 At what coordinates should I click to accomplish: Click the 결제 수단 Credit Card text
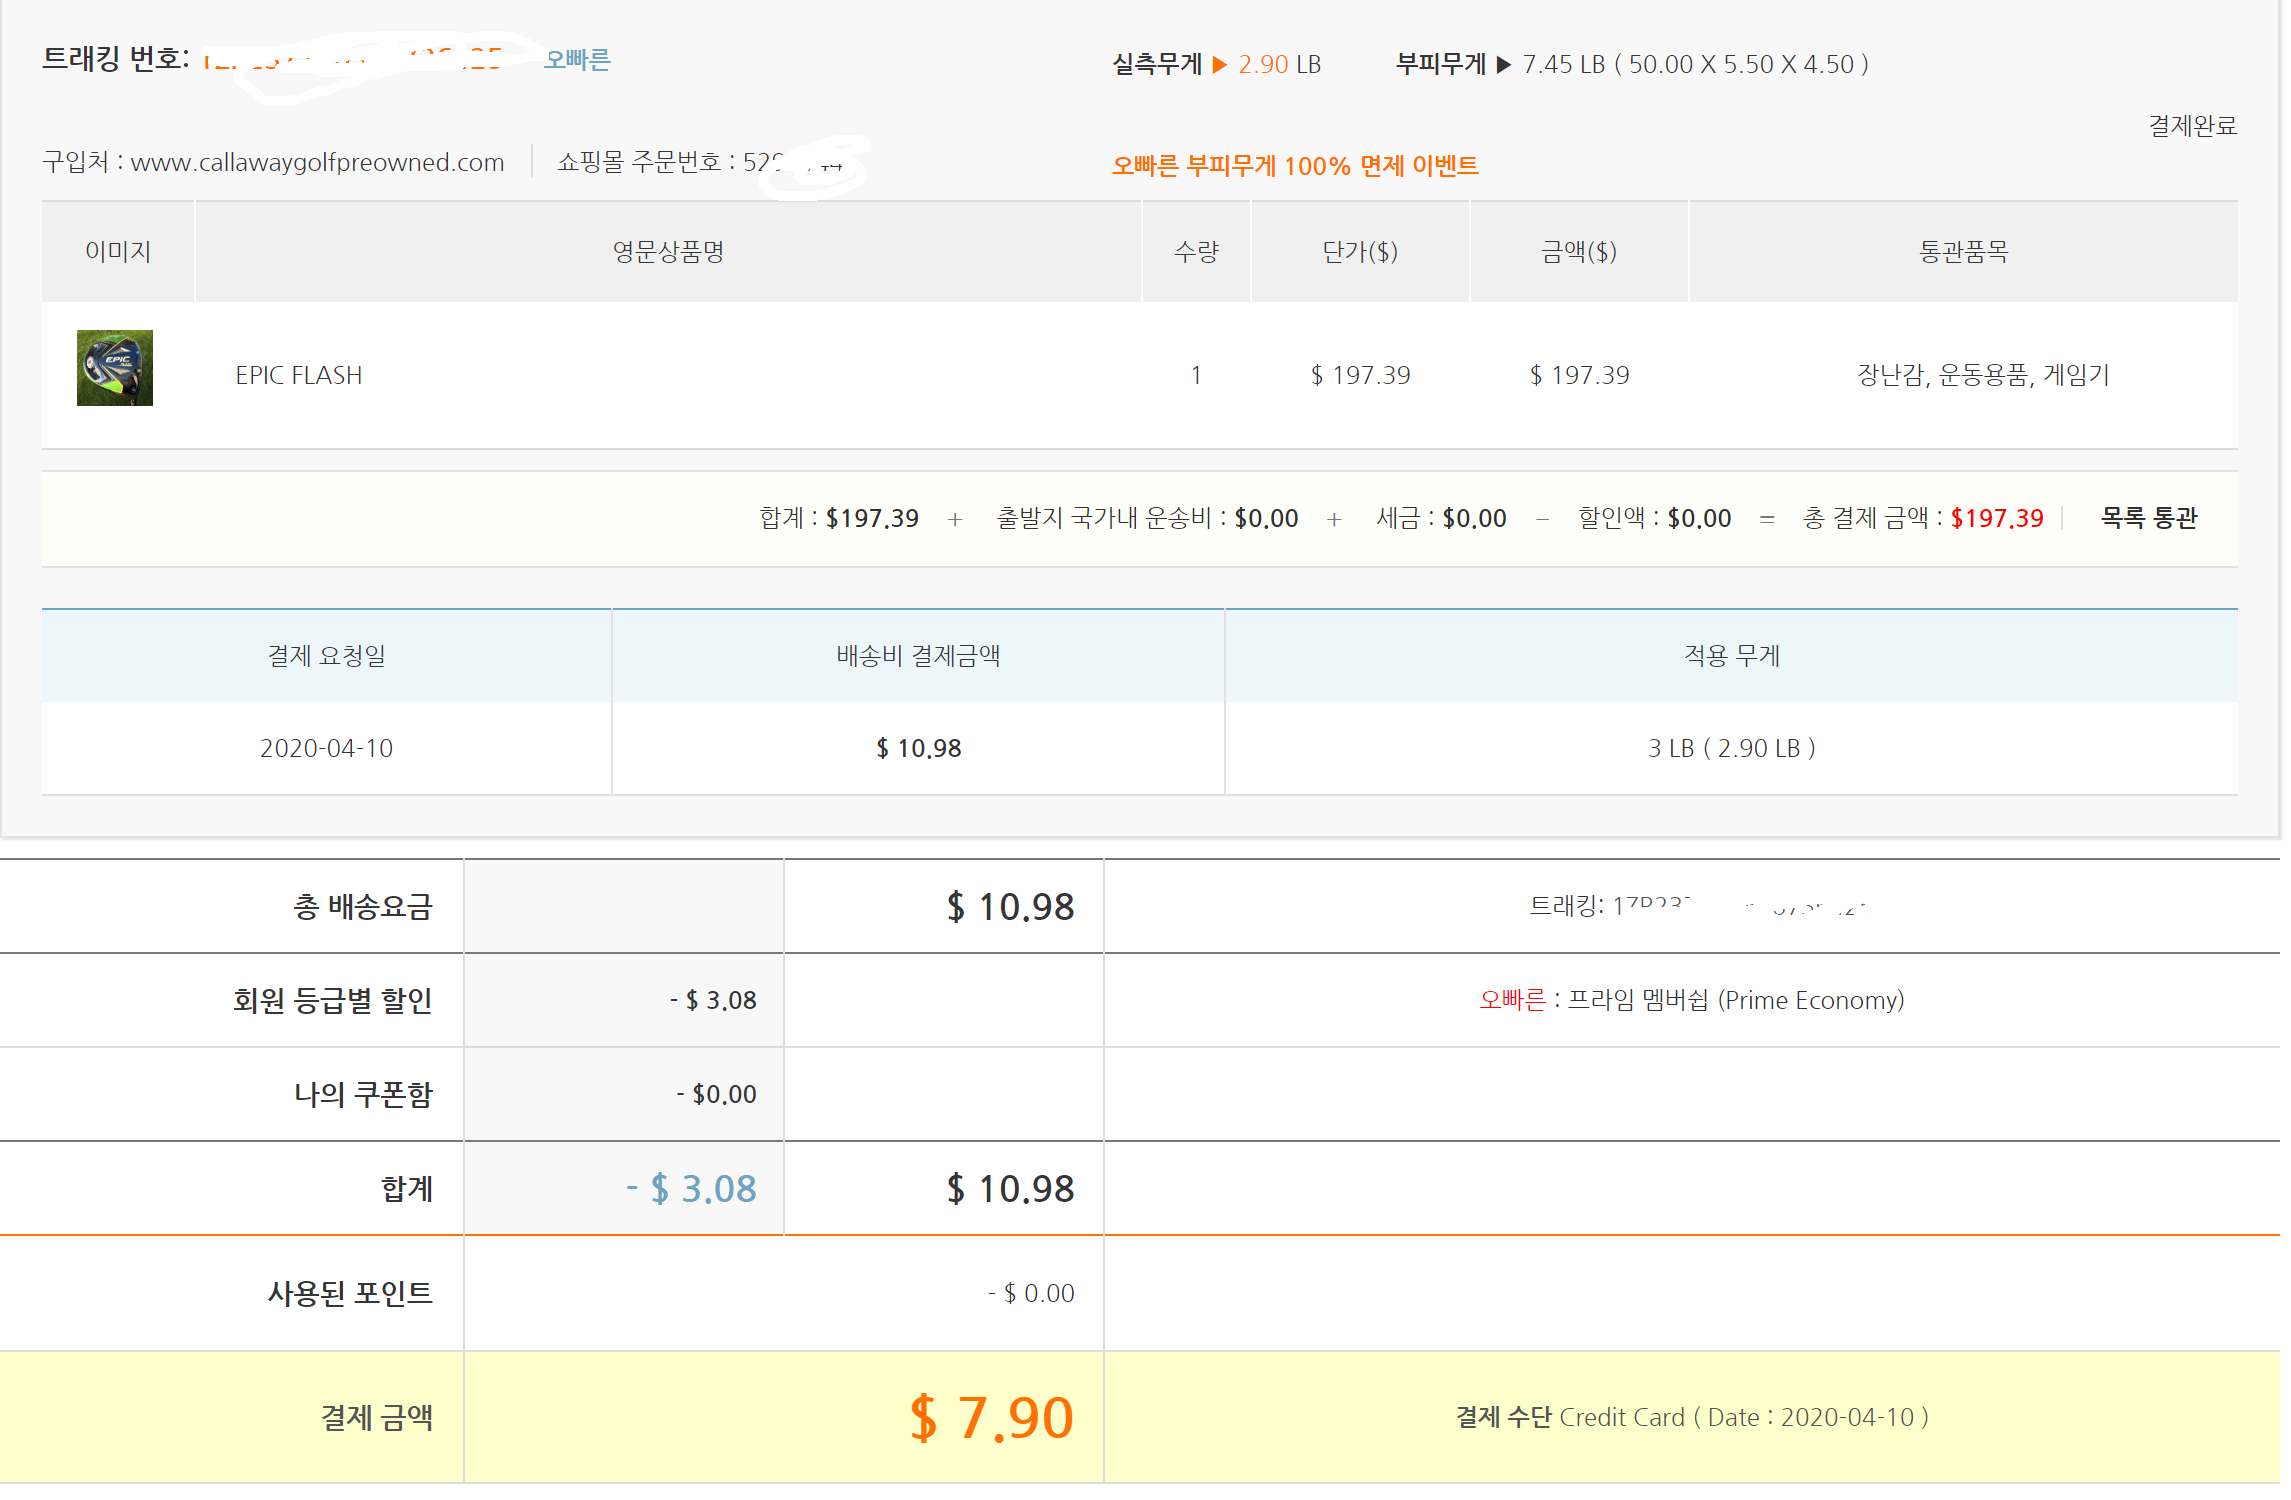(x=1691, y=1417)
